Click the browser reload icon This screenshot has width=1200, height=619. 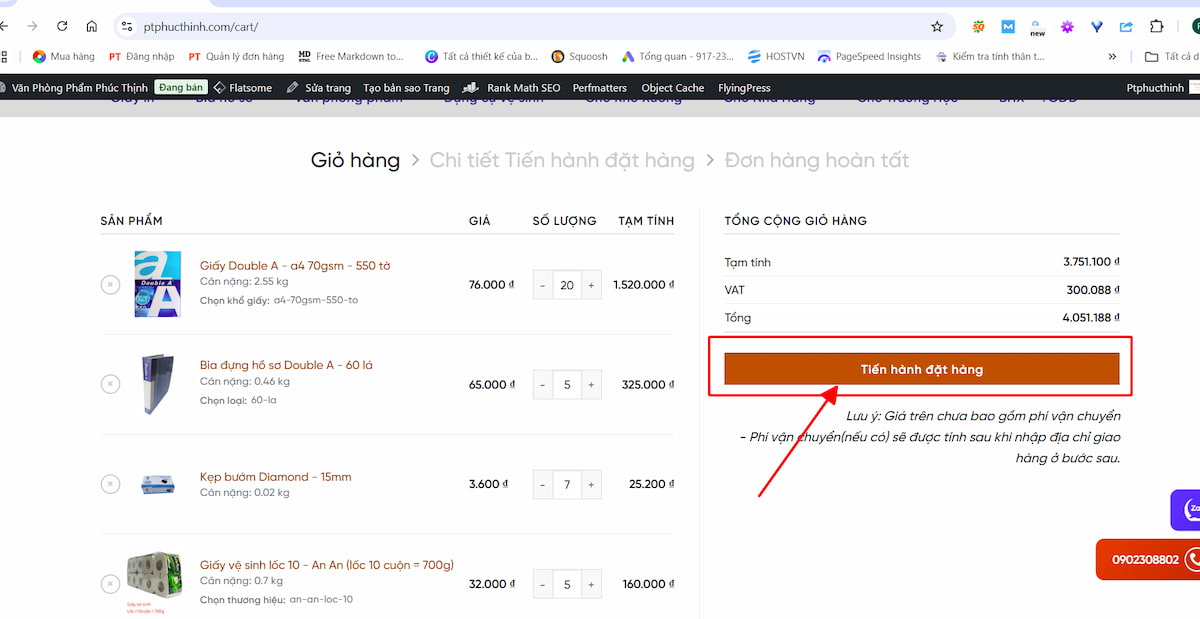point(63,26)
